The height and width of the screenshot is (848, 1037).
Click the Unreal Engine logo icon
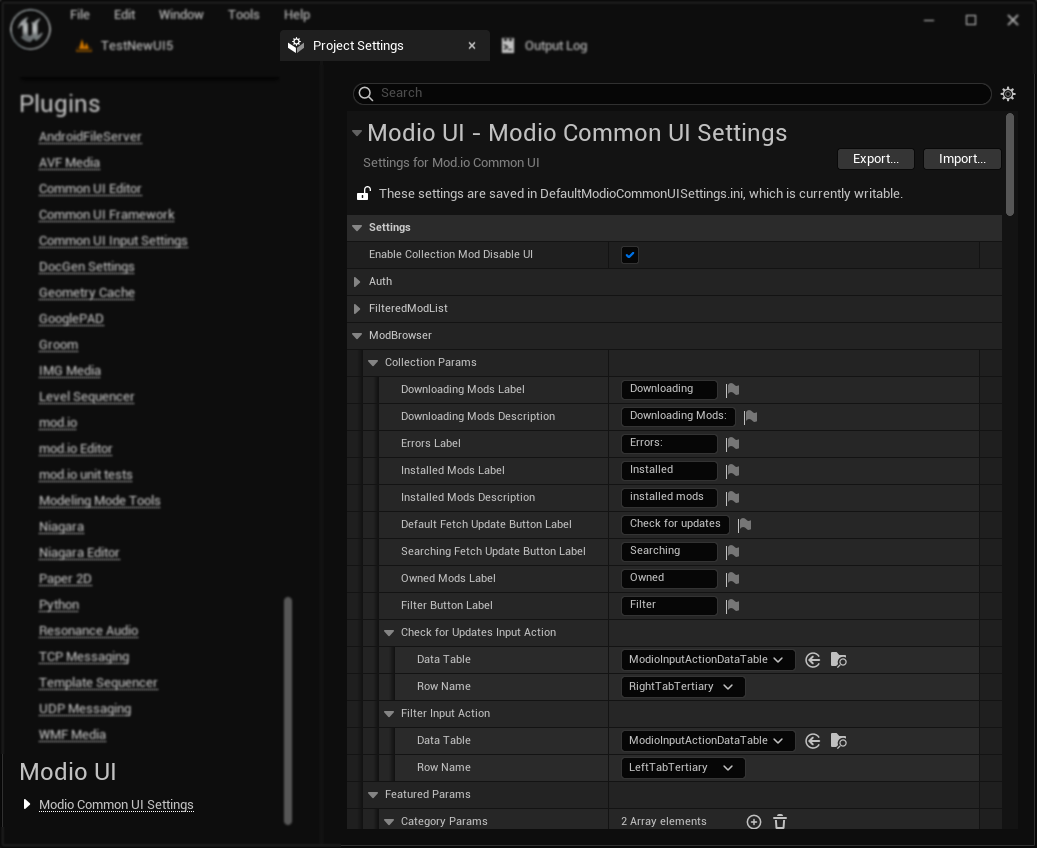click(x=30, y=28)
